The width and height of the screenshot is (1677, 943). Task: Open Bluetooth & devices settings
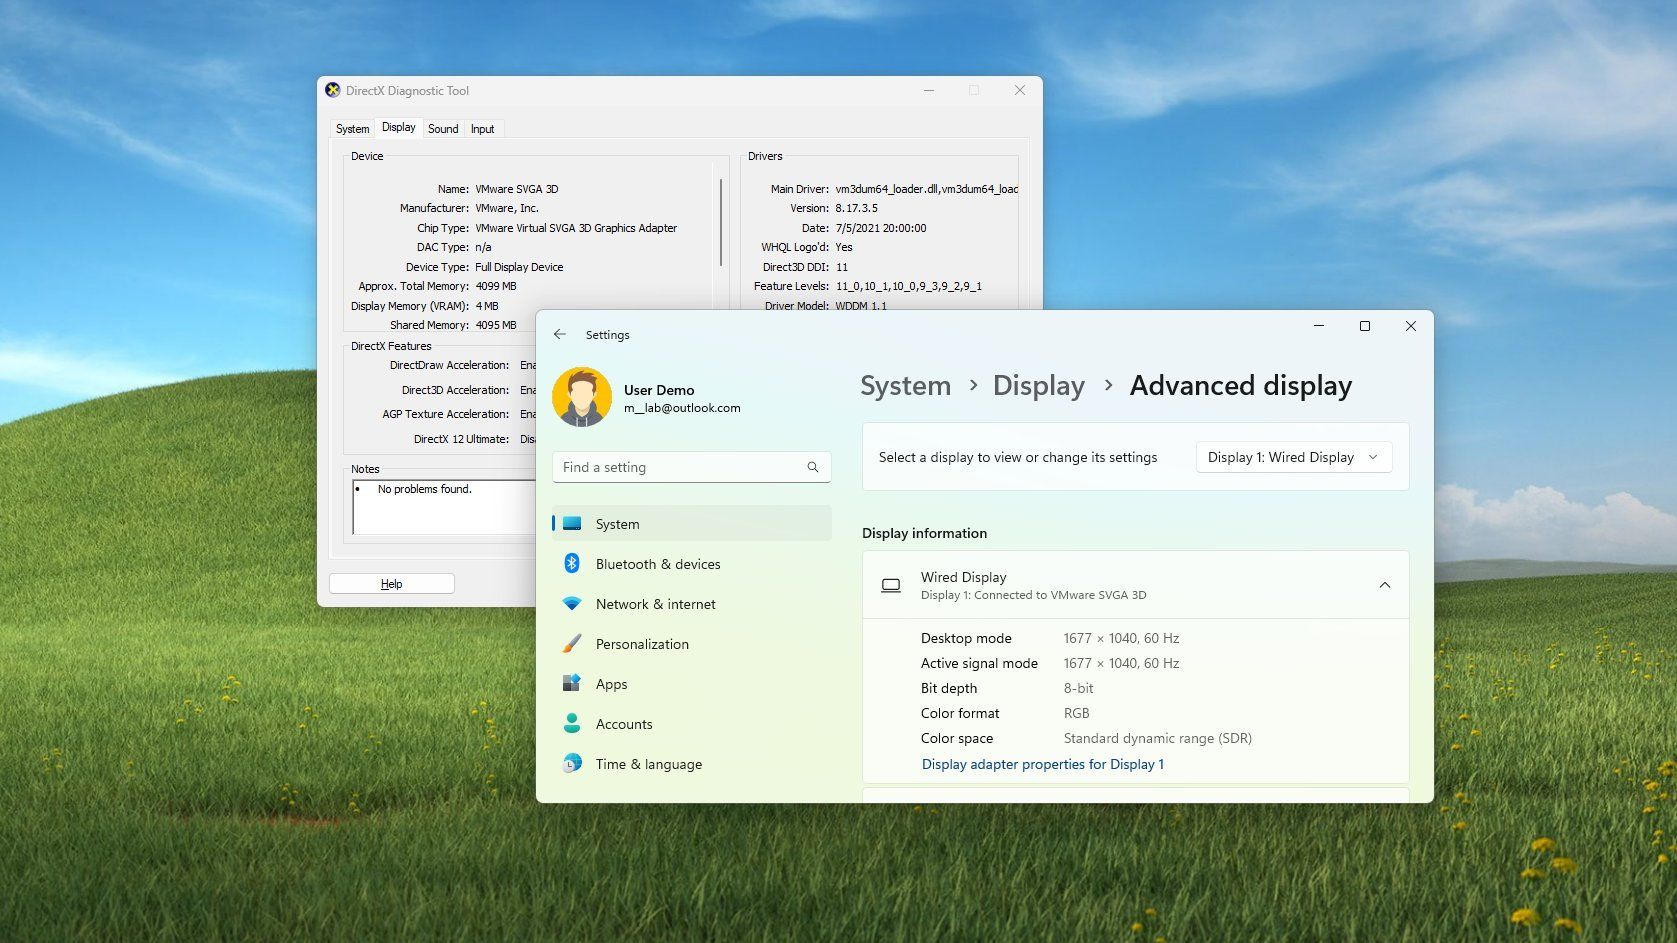(x=692, y=564)
